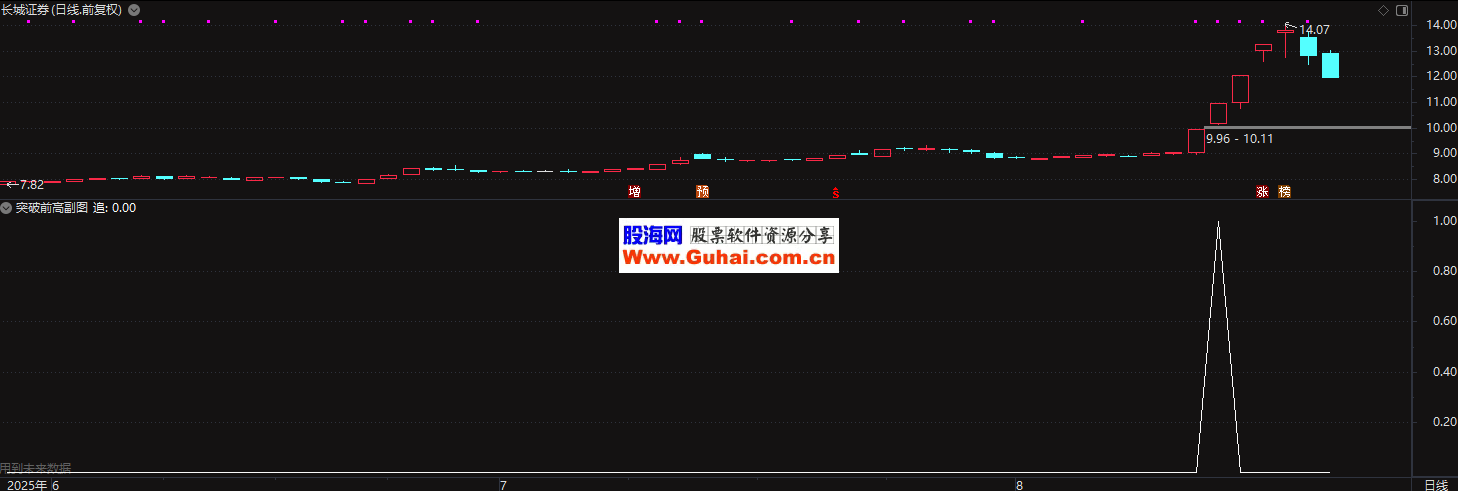
Task: Open the 榜 event marker
Action: [1284, 191]
